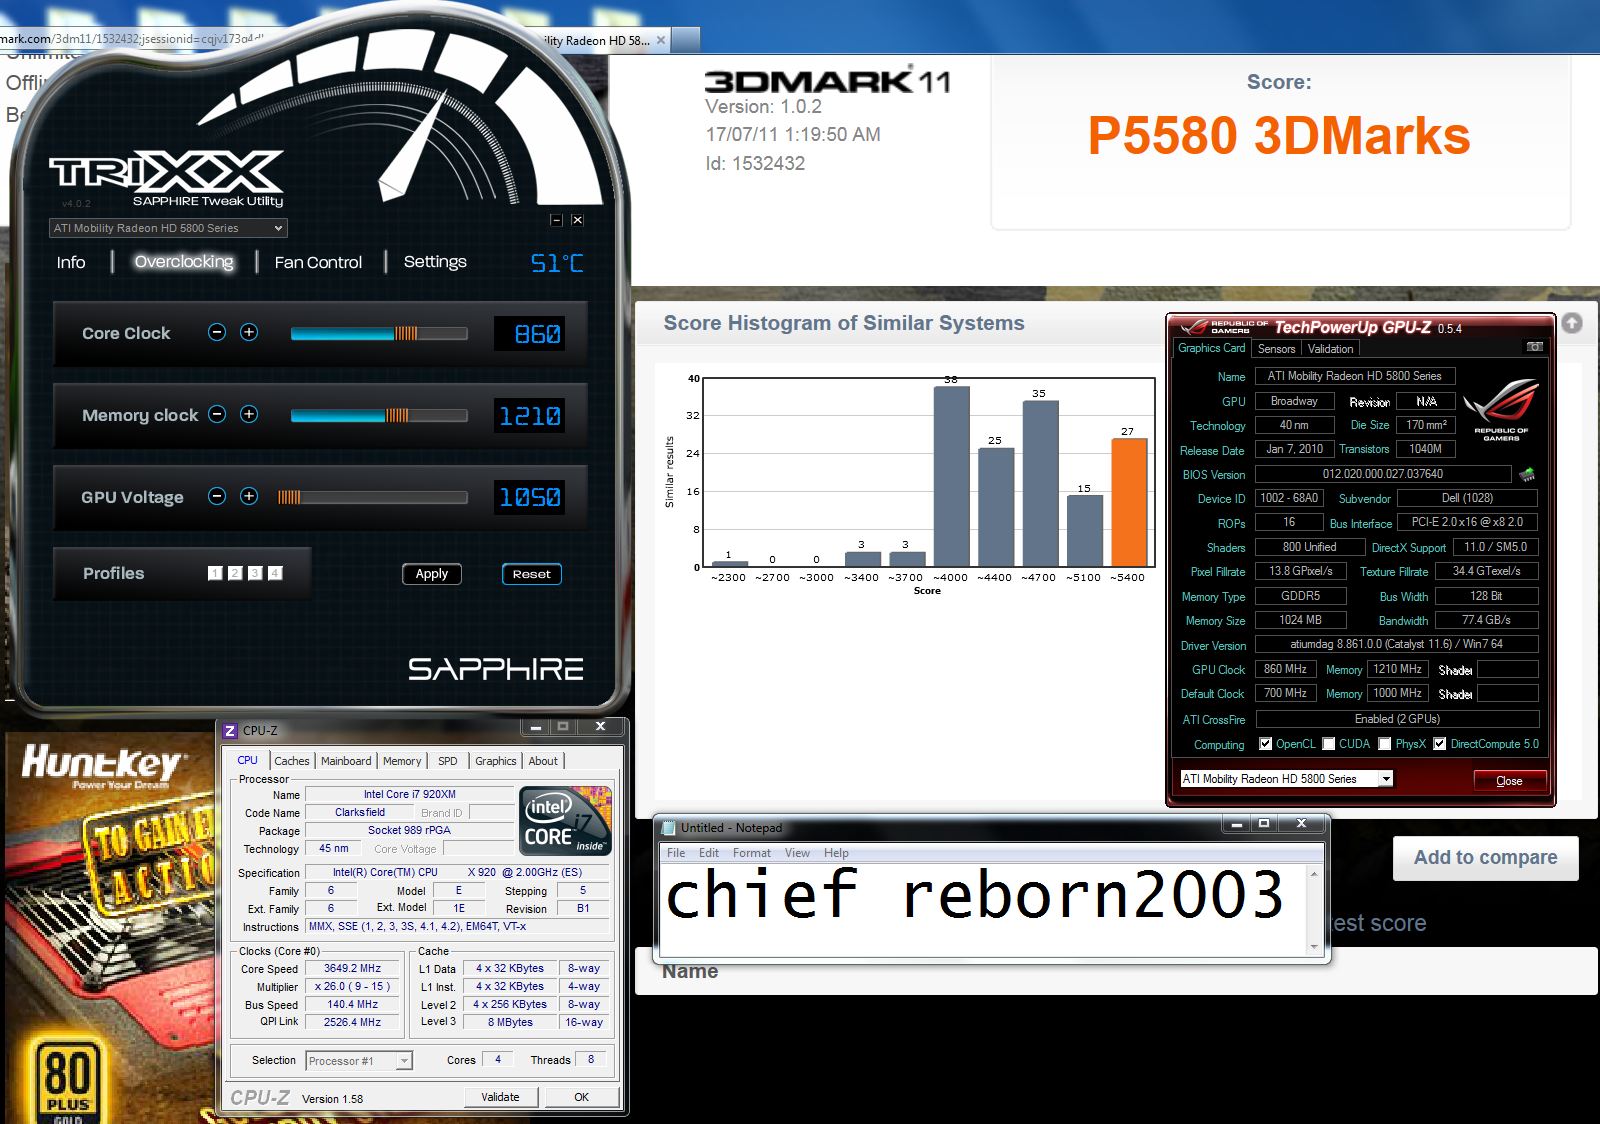1600x1124 pixels.
Task: Click the CPU-Z title bar icon
Action: [230, 731]
